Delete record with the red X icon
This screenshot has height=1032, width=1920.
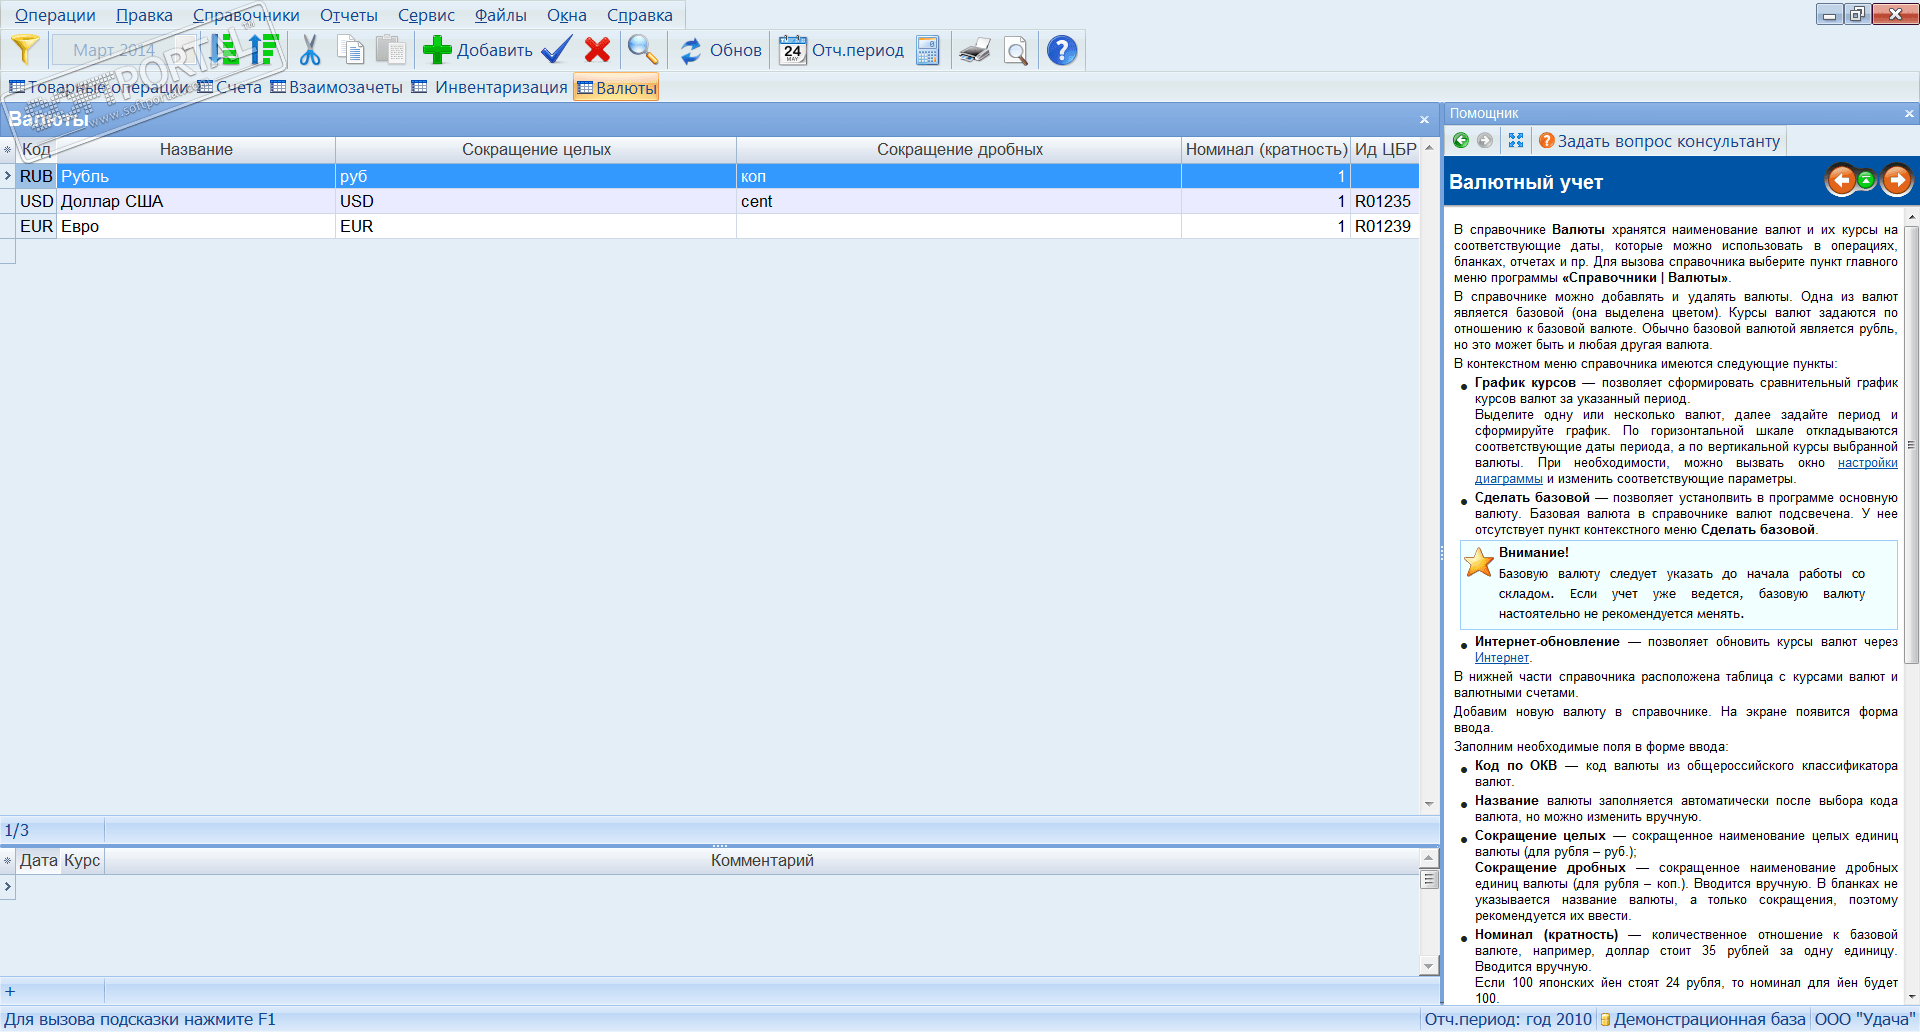598,50
